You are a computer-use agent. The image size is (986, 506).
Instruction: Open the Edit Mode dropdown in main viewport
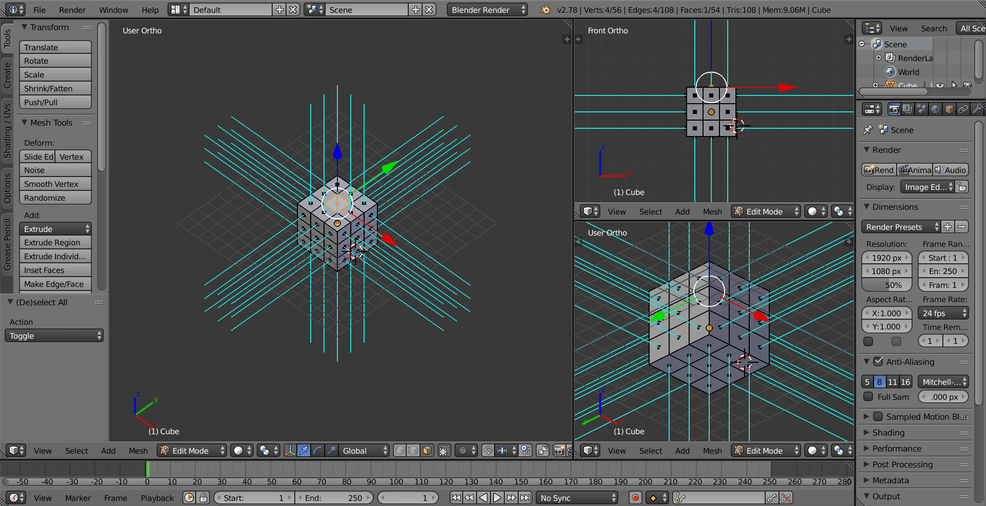click(191, 451)
